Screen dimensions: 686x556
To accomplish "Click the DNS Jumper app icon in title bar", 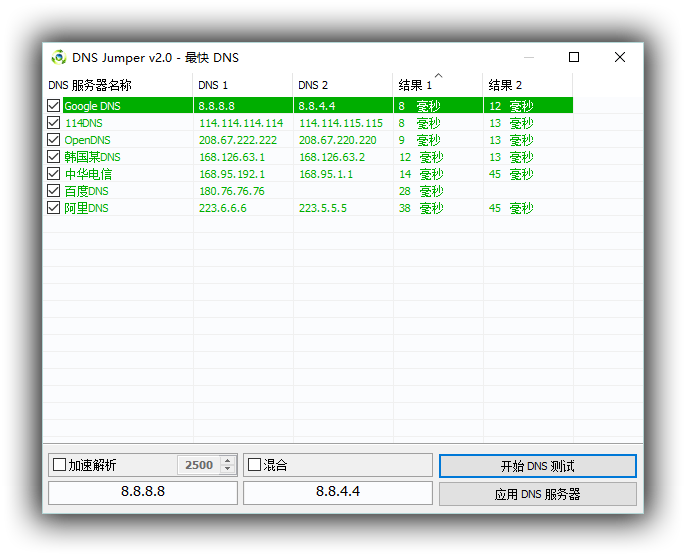I will [x=59, y=57].
